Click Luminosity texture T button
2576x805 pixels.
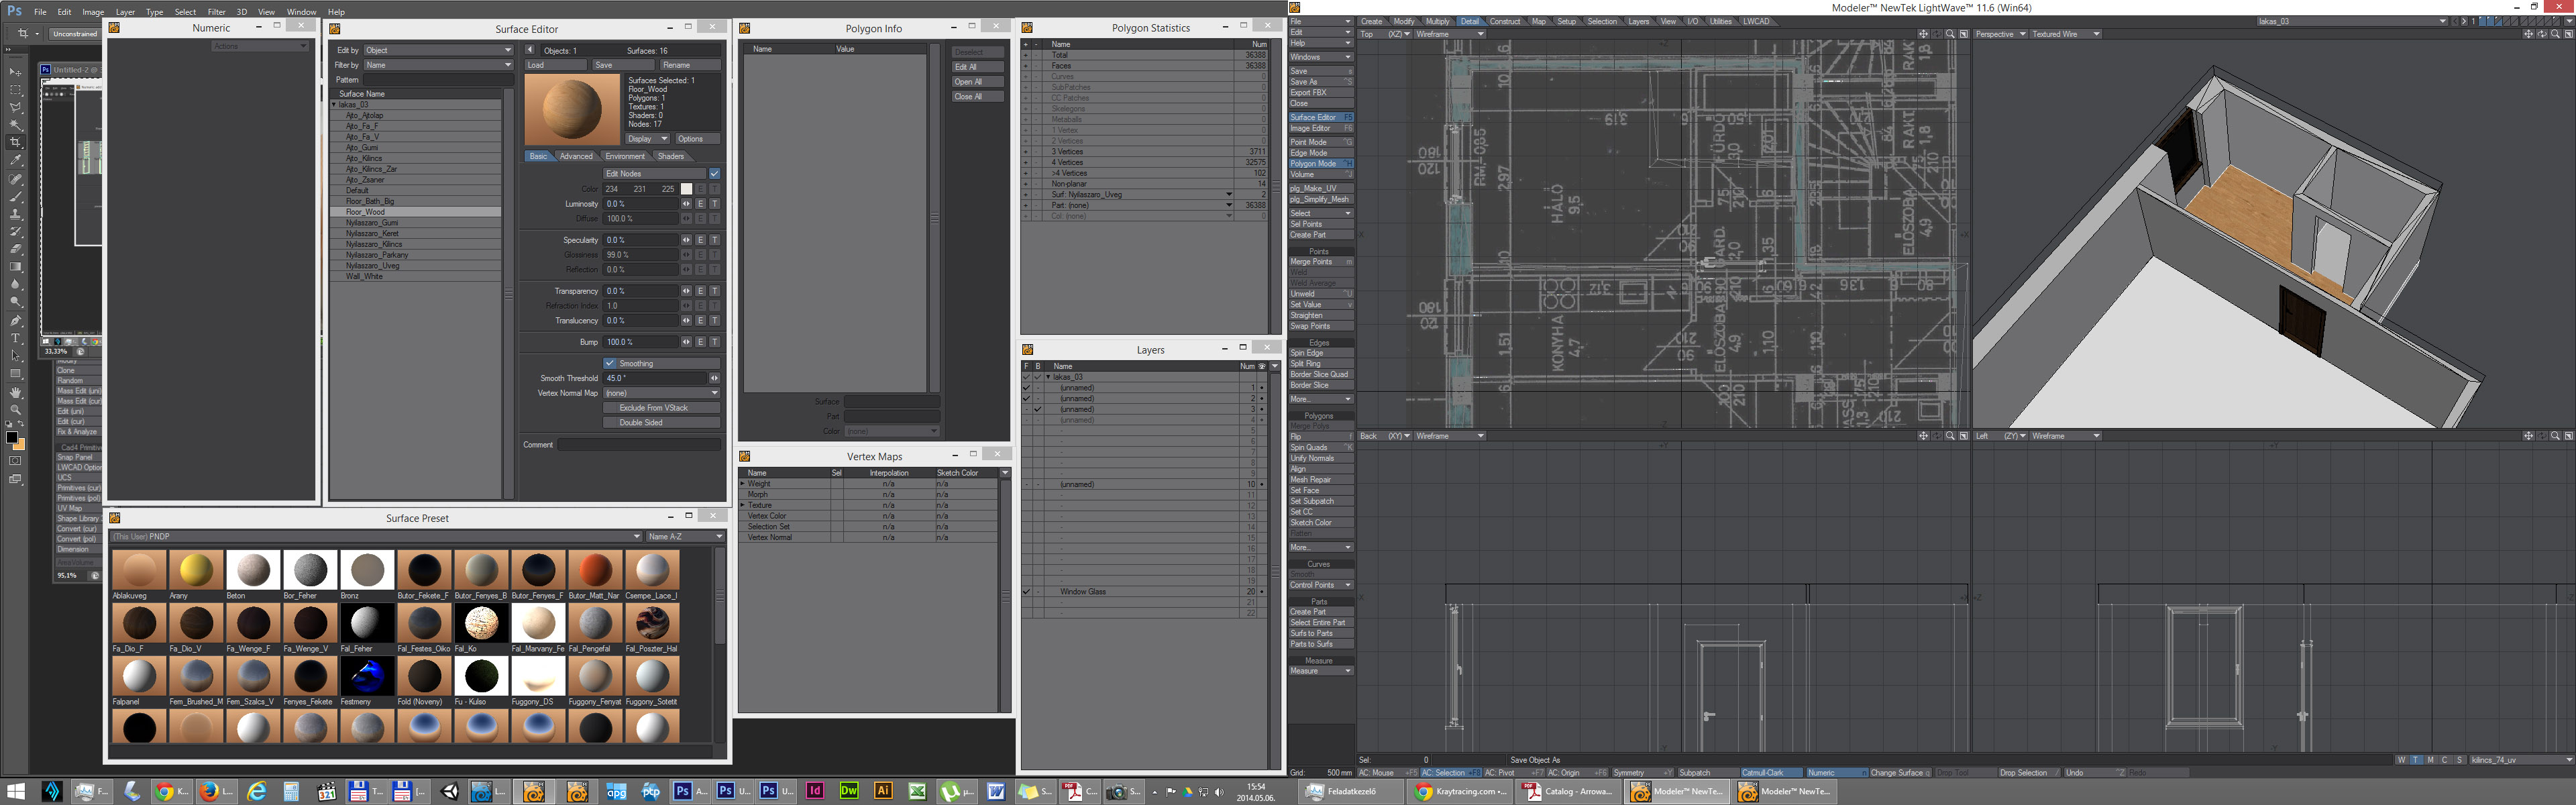coord(715,204)
